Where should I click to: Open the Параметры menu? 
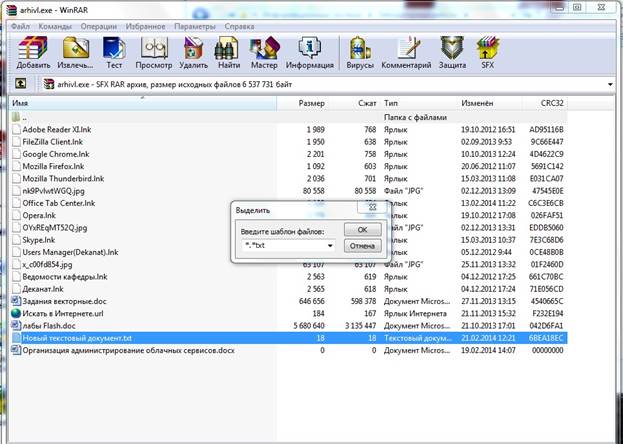click(x=195, y=27)
